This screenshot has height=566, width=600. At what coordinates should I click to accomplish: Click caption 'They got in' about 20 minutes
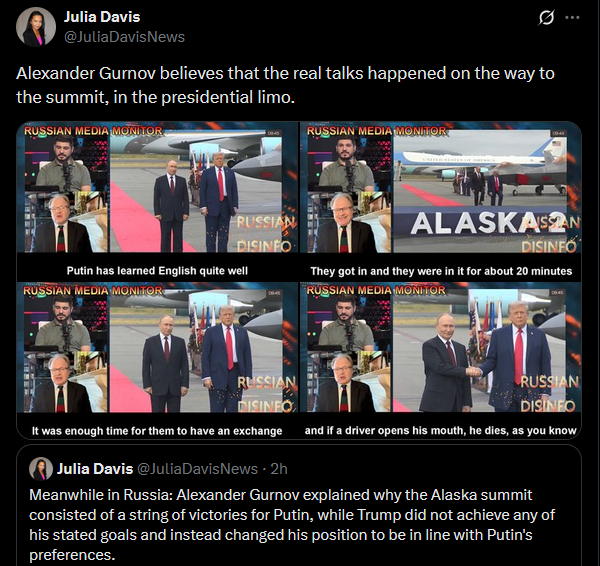tap(441, 271)
